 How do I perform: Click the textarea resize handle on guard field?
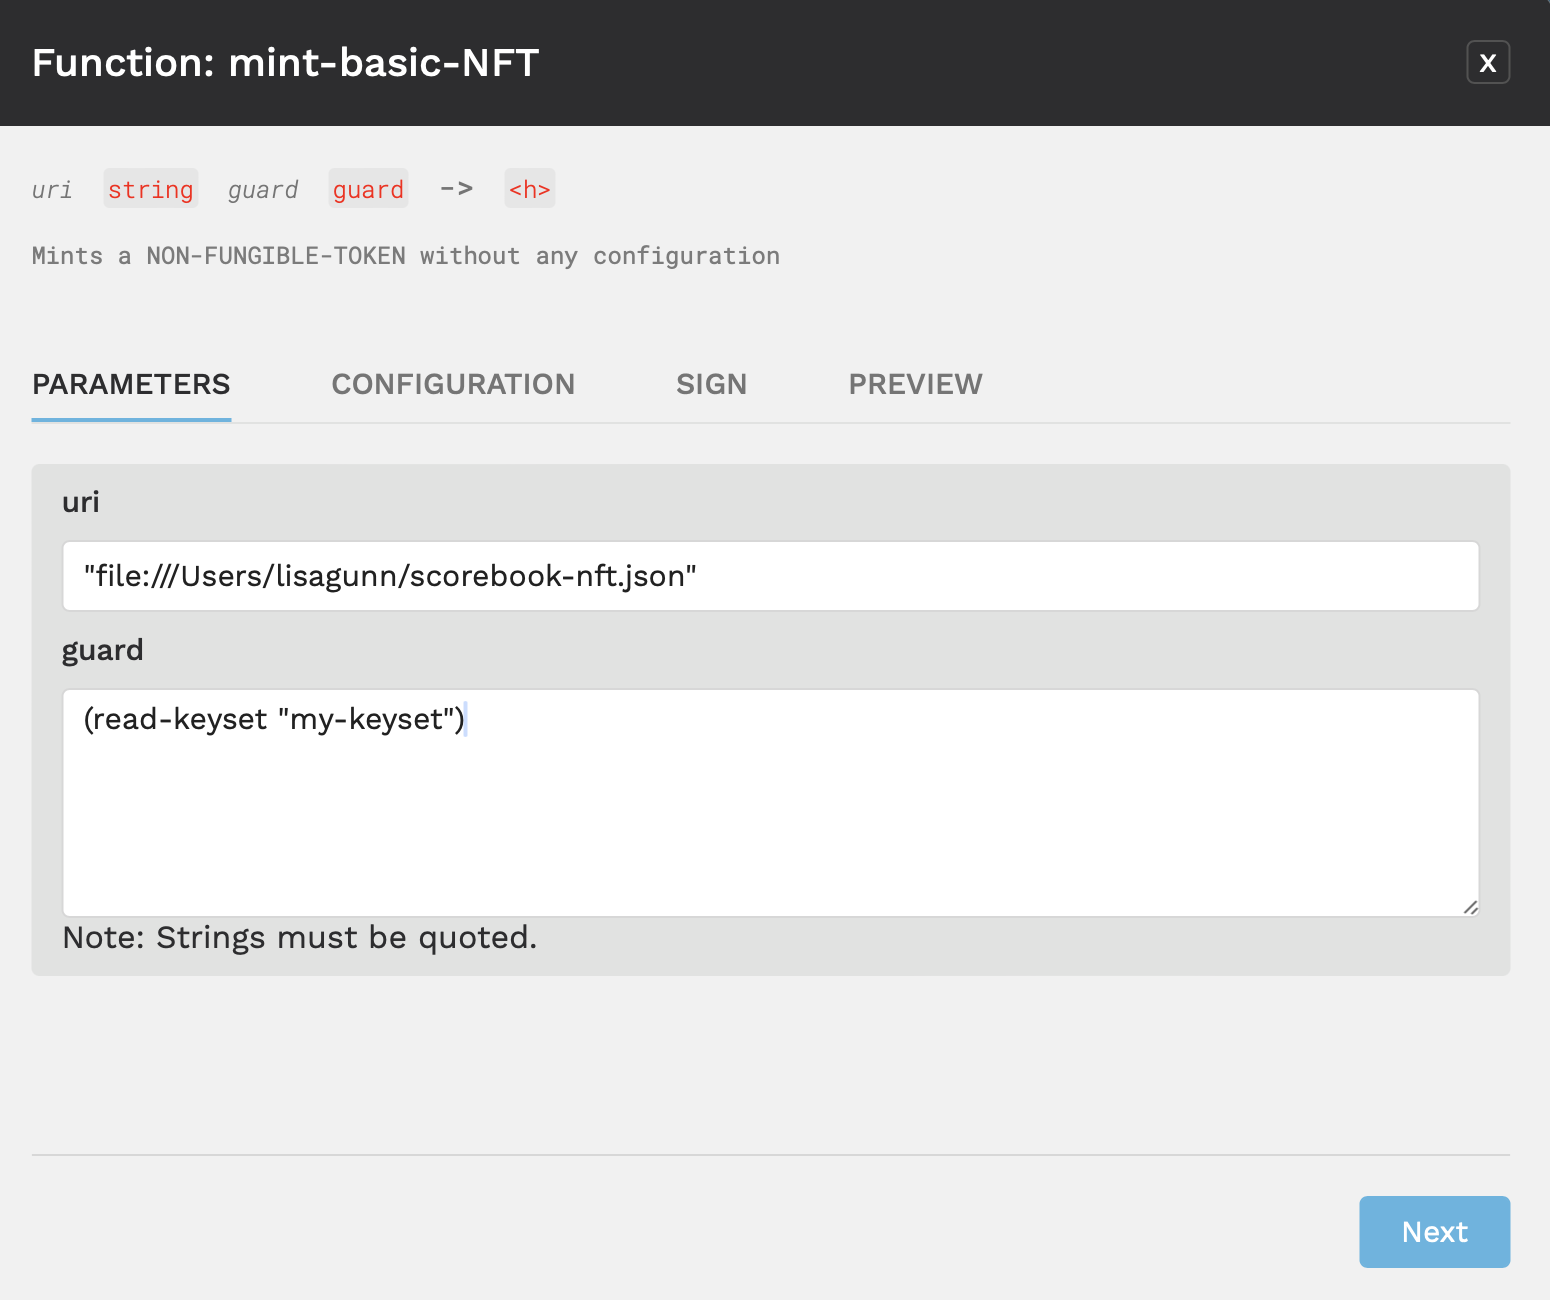coord(1470,907)
